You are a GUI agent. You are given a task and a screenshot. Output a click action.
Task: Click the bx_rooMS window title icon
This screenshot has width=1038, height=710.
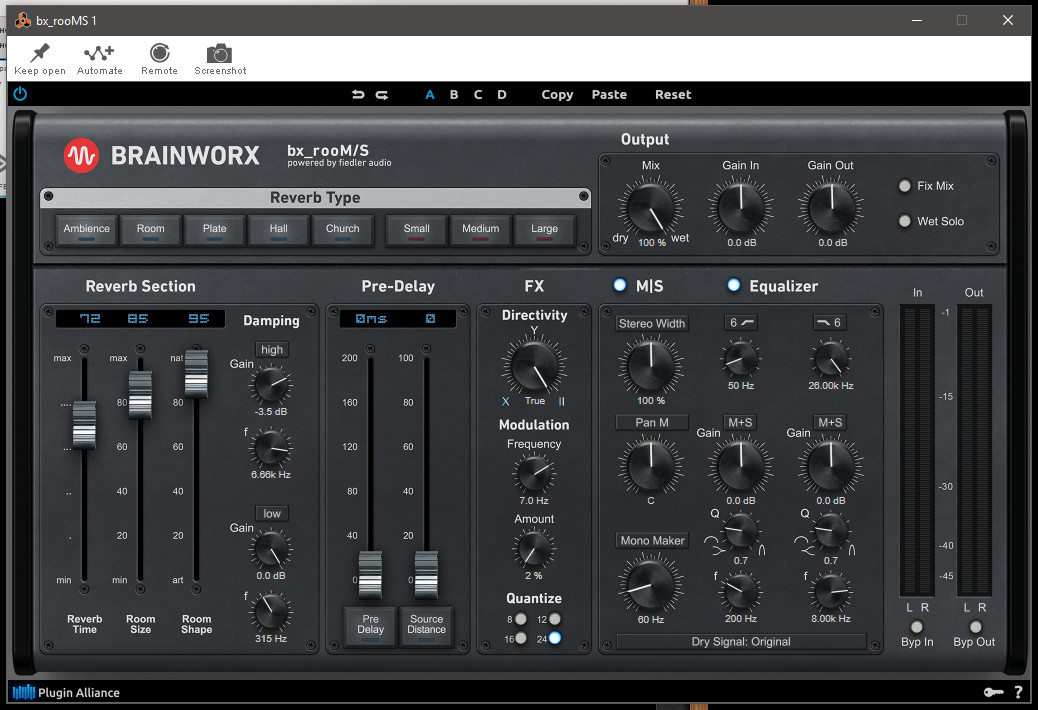tap(23, 21)
